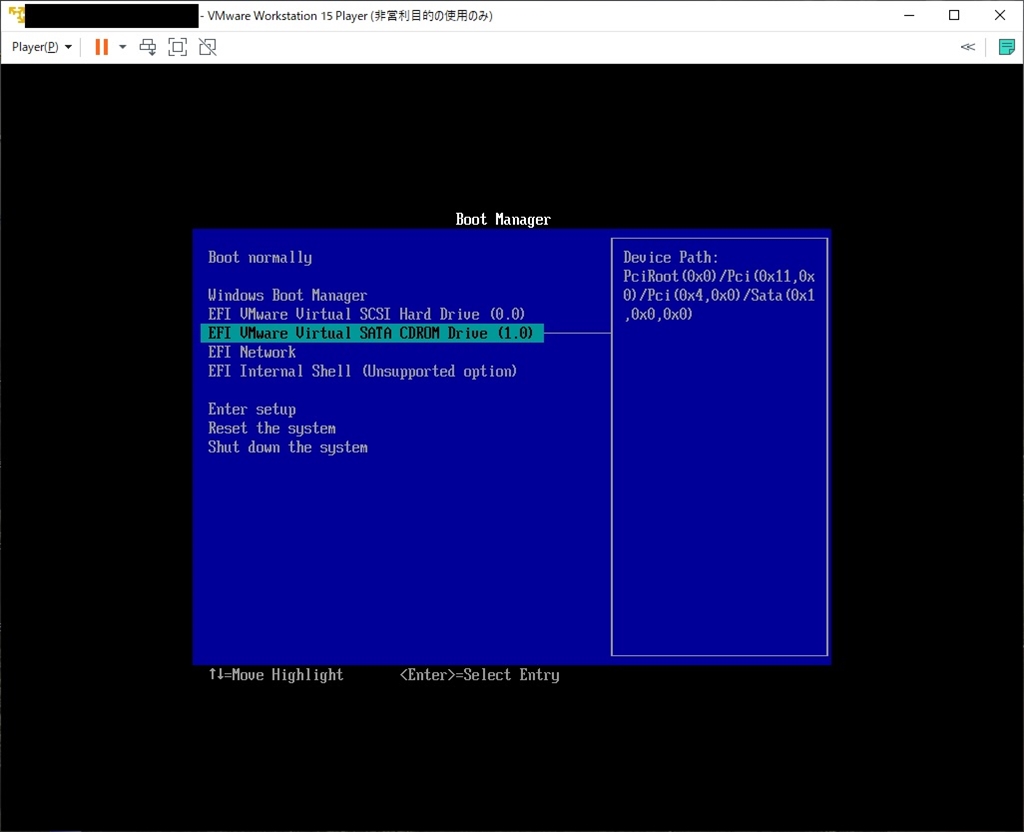Choose Shut down the system entry

[288, 447]
